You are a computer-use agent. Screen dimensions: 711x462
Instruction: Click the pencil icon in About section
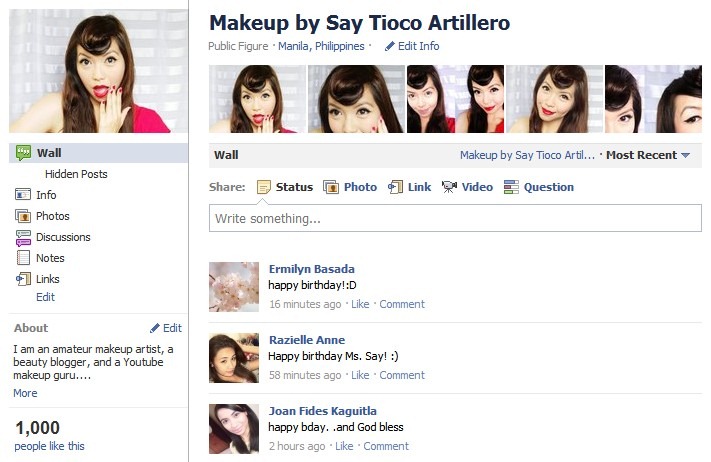click(155, 328)
